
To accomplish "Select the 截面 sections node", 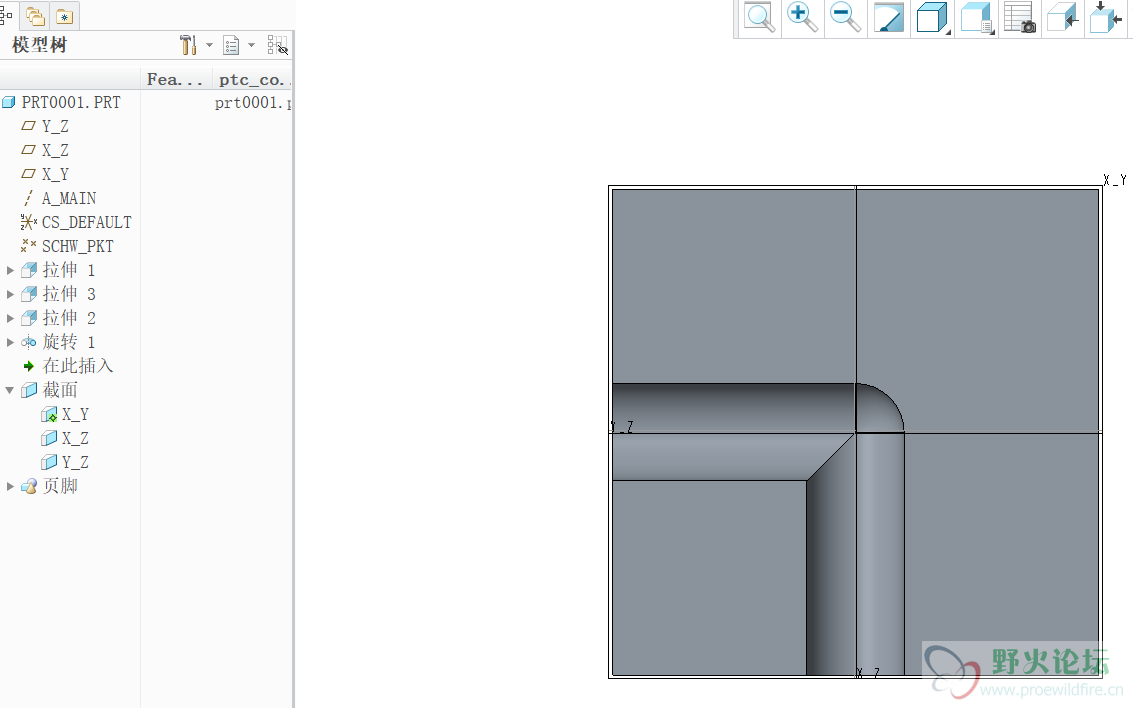I will 59,390.
